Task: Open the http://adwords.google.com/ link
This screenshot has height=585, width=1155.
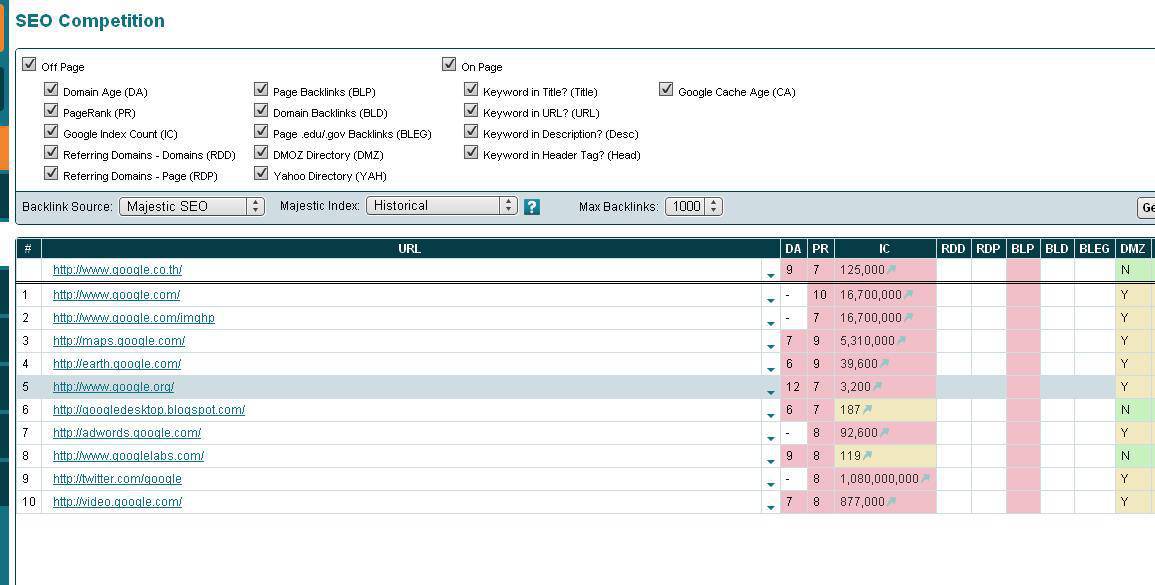Action: (x=127, y=432)
